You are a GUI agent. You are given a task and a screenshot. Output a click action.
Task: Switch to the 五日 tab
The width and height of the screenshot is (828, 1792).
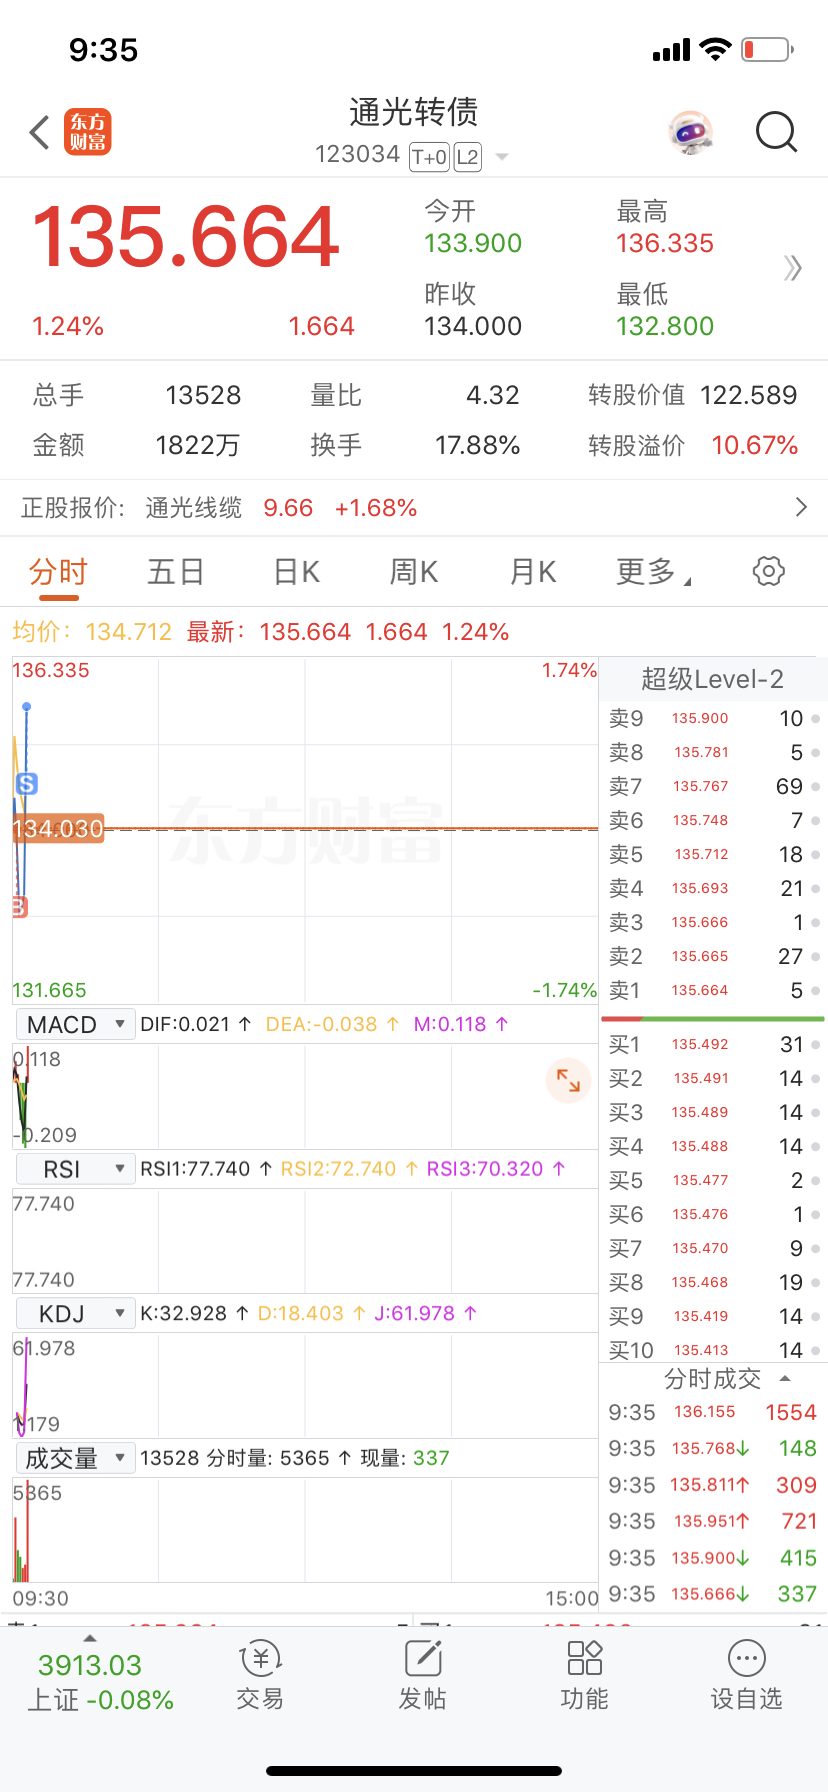point(176,572)
